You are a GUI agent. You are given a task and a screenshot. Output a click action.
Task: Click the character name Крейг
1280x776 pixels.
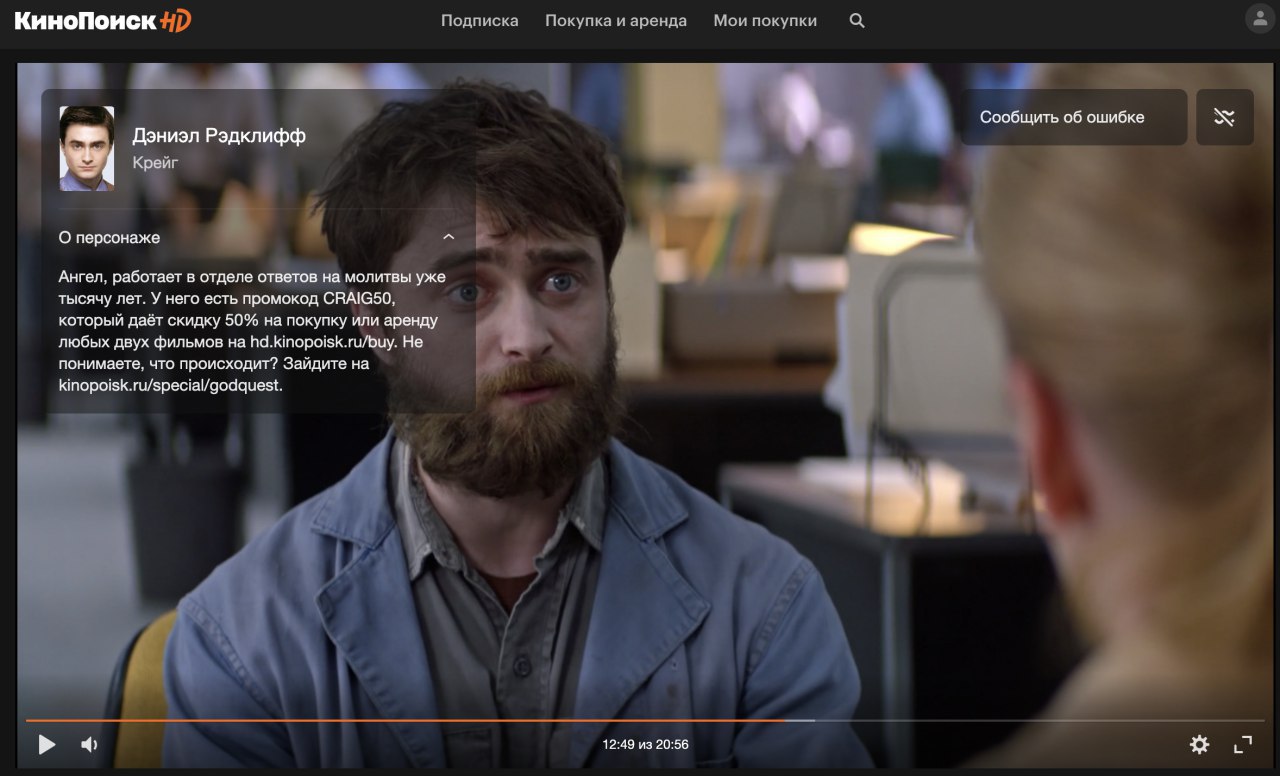(x=155, y=162)
